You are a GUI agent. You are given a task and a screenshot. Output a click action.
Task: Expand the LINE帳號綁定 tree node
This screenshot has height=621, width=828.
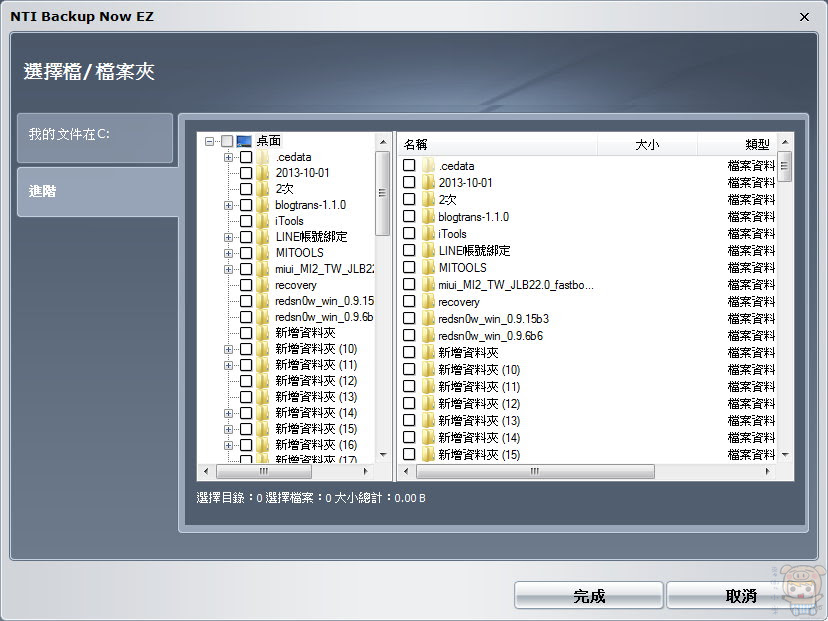point(229,237)
